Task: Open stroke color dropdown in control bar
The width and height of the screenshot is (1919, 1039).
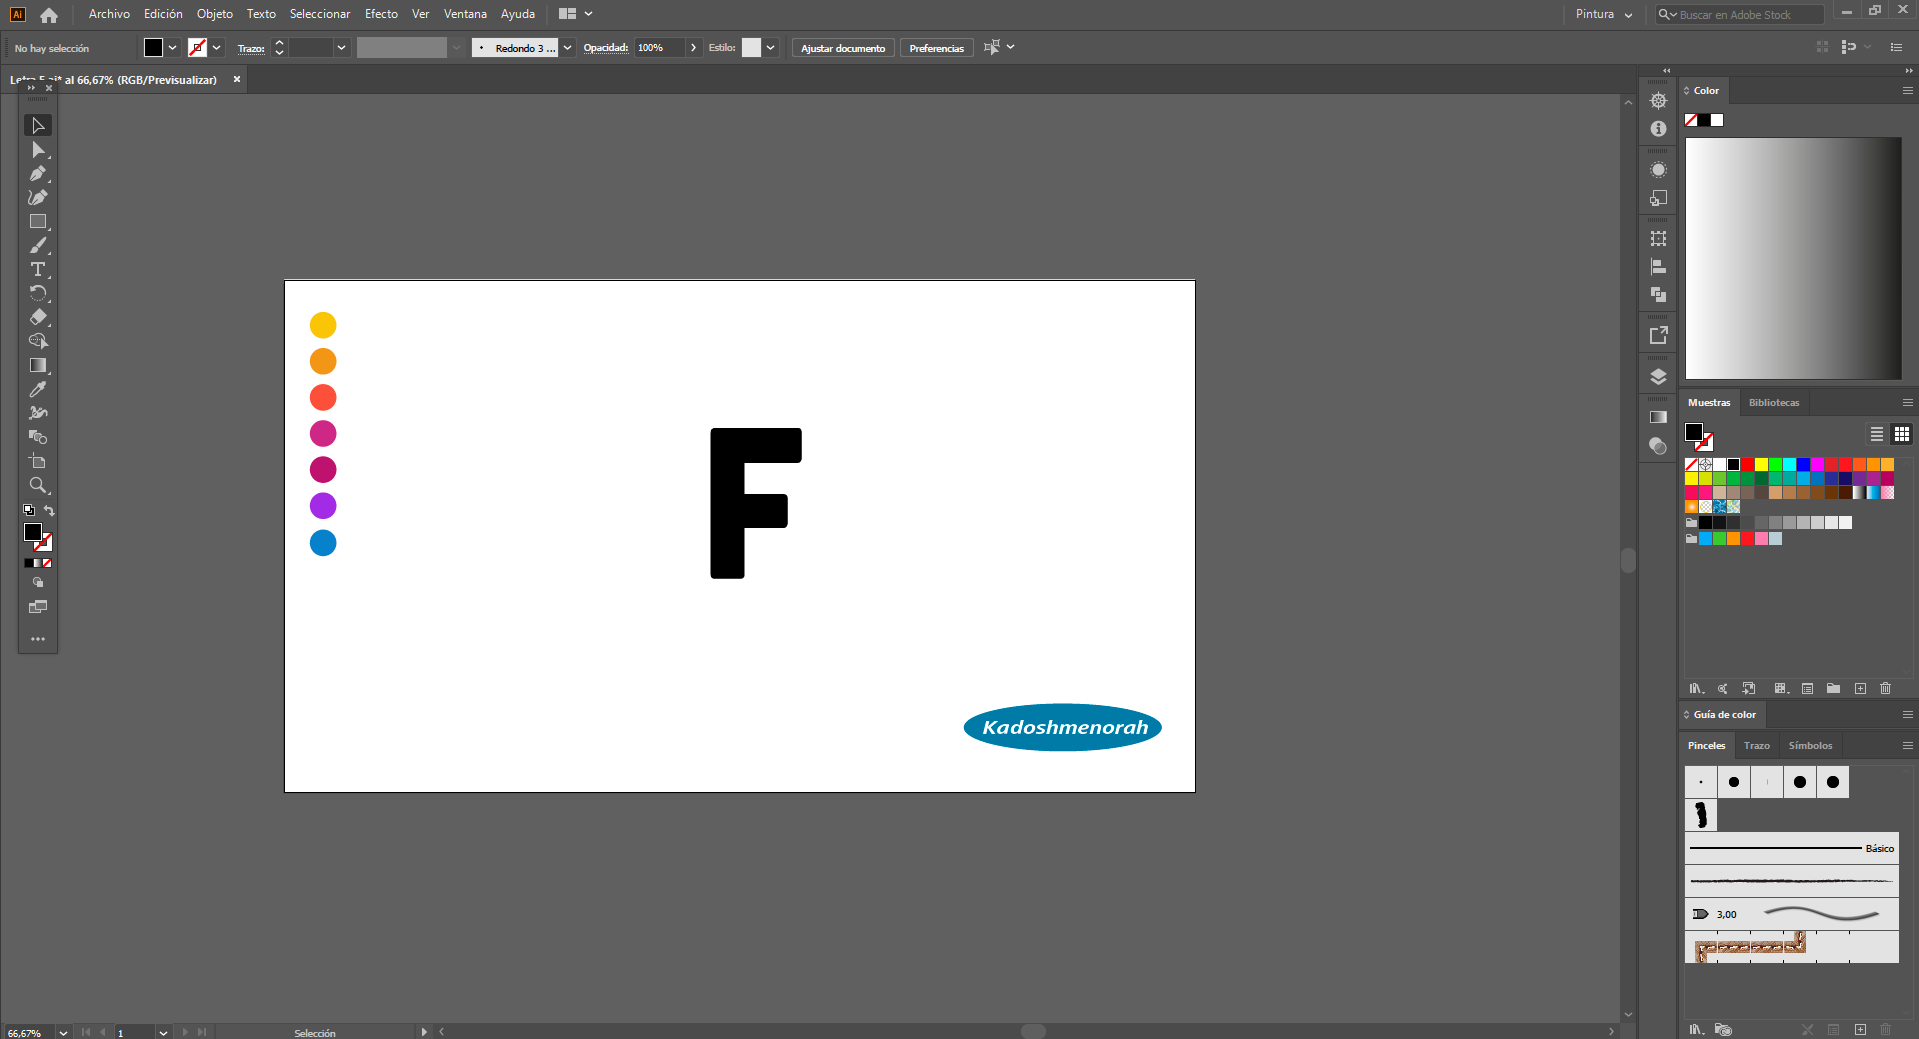Action: coord(217,48)
